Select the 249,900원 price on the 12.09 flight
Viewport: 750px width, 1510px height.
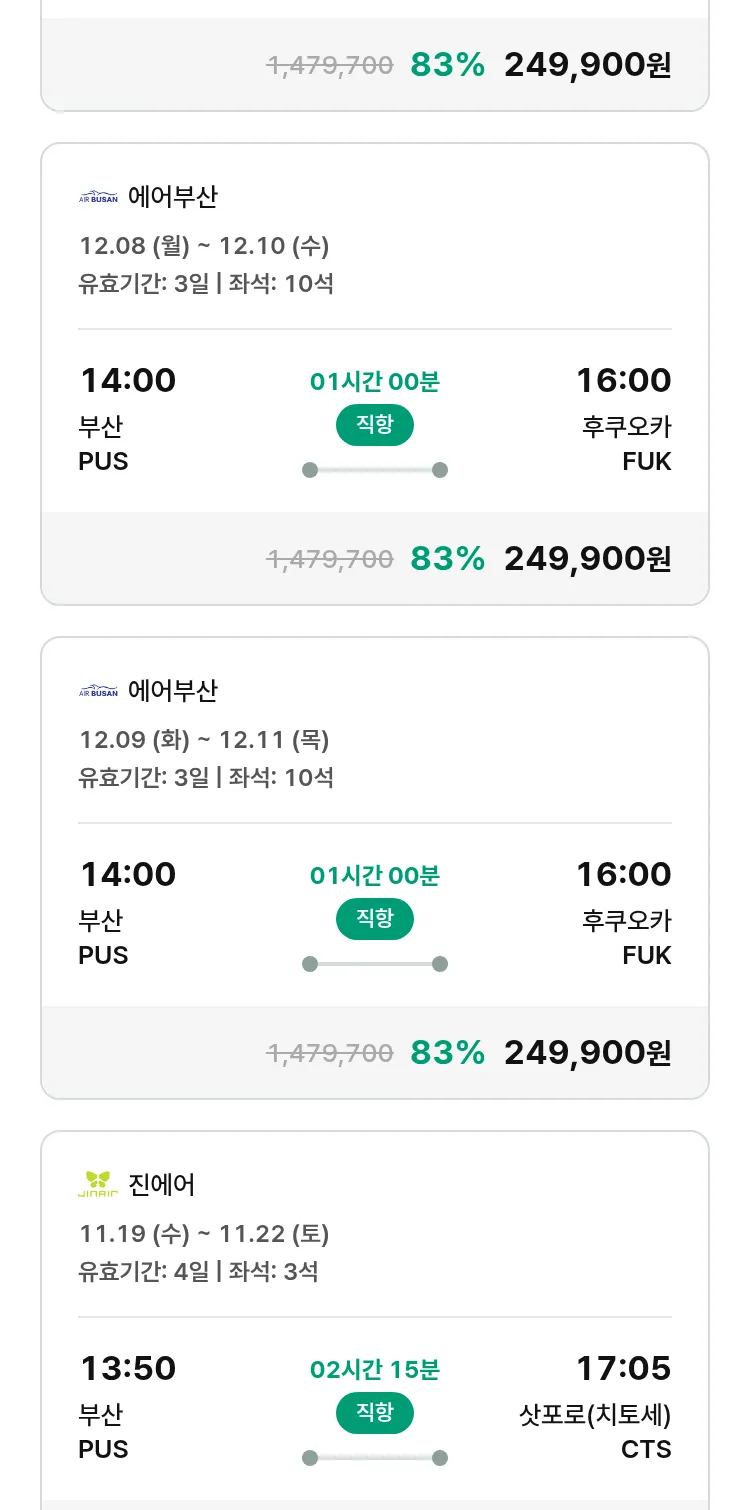point(587,1053)
